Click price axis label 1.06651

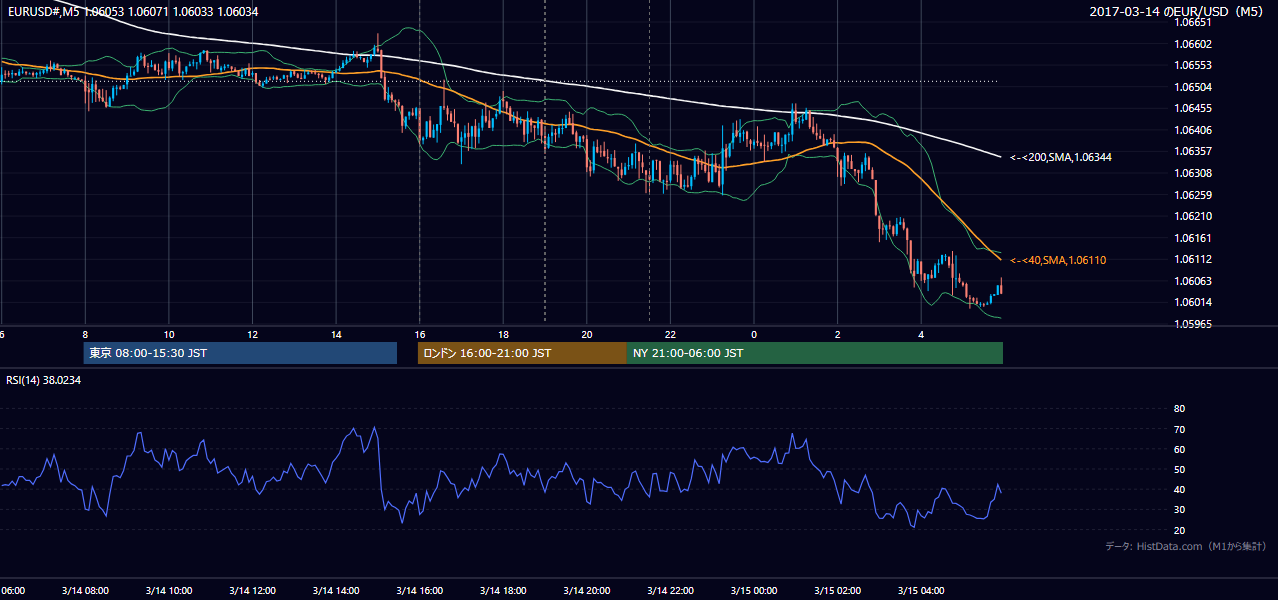1194,22
